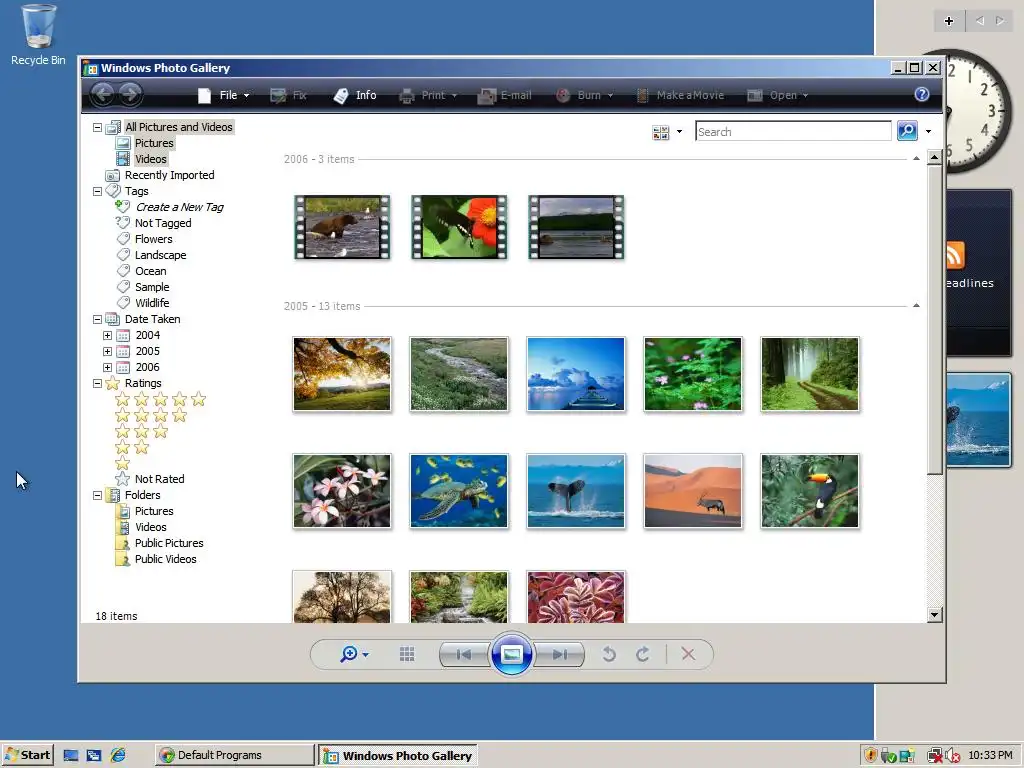This screenshot has height=768, width=1024.
Task: Select the Landscape tag
Action: tap(161, 255)
